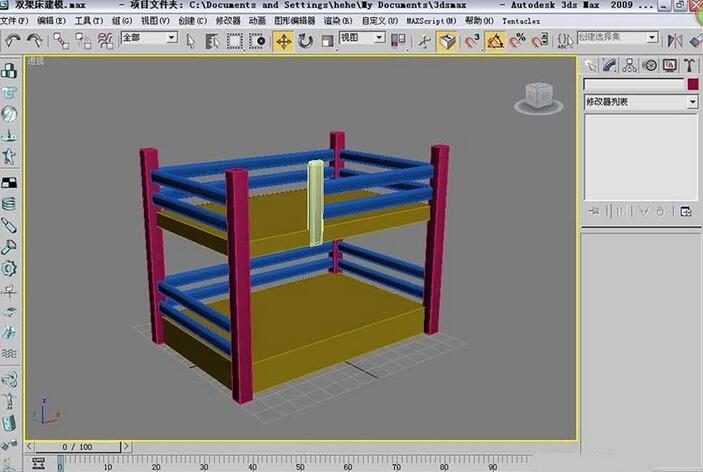Image resolution: width=703 pixels, height=472 pixels.
Task: Click the Motor gear icon in left toolbar
Action: click(x=9, y=268)
